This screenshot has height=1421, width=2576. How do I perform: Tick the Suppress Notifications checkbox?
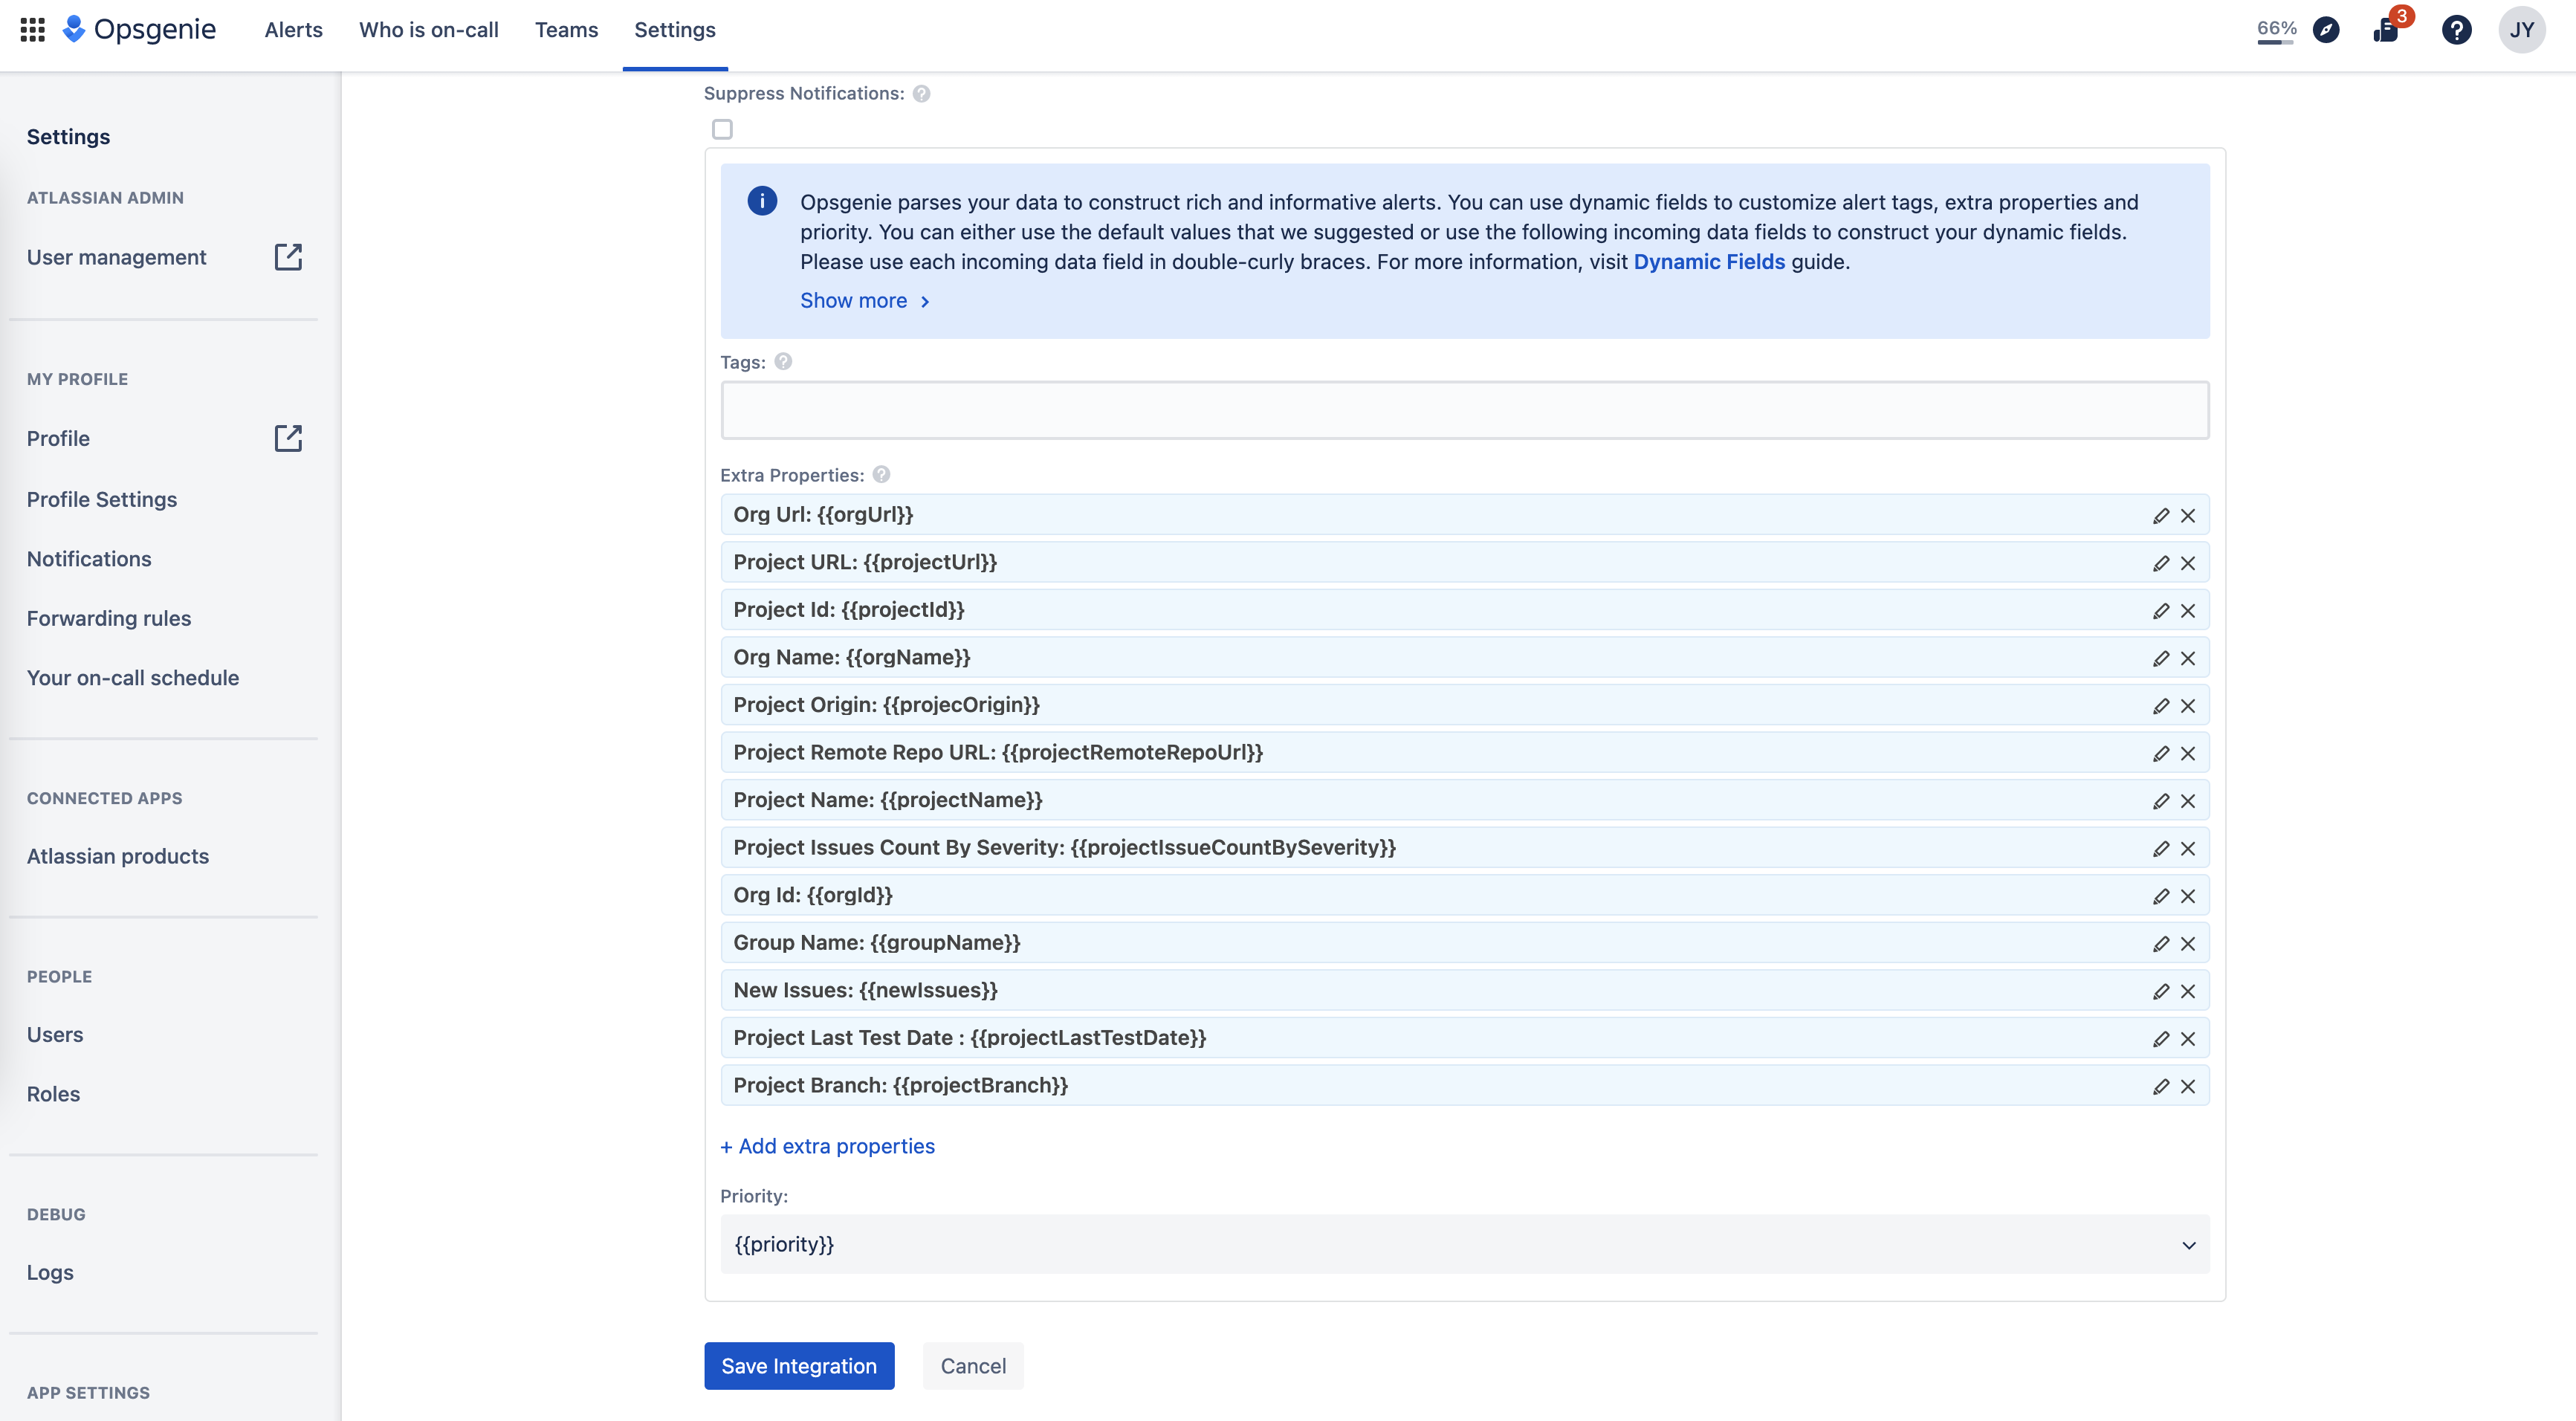(722, 129)
